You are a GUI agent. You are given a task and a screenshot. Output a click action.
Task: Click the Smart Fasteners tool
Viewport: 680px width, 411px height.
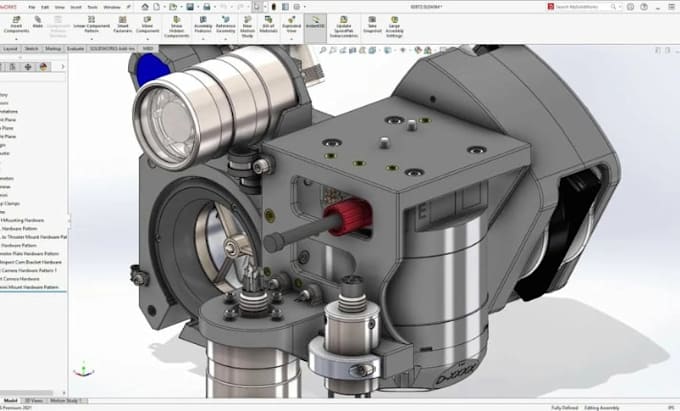[123, 25]
